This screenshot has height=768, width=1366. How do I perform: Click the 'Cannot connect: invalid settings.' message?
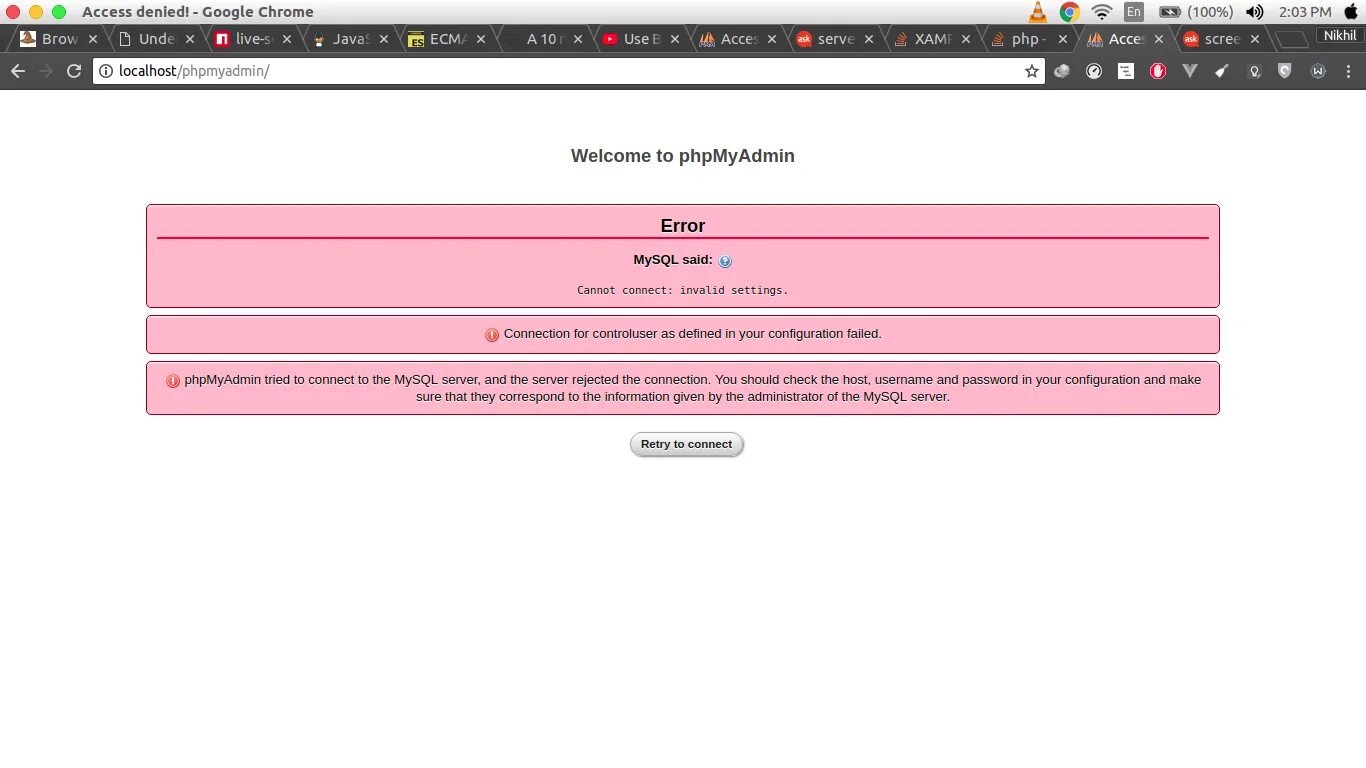[x=683, y=290]
